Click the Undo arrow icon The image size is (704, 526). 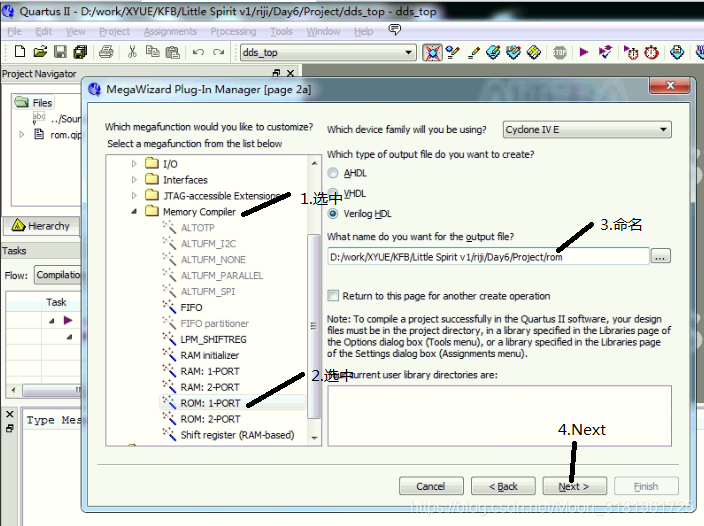tap(198, 52)
